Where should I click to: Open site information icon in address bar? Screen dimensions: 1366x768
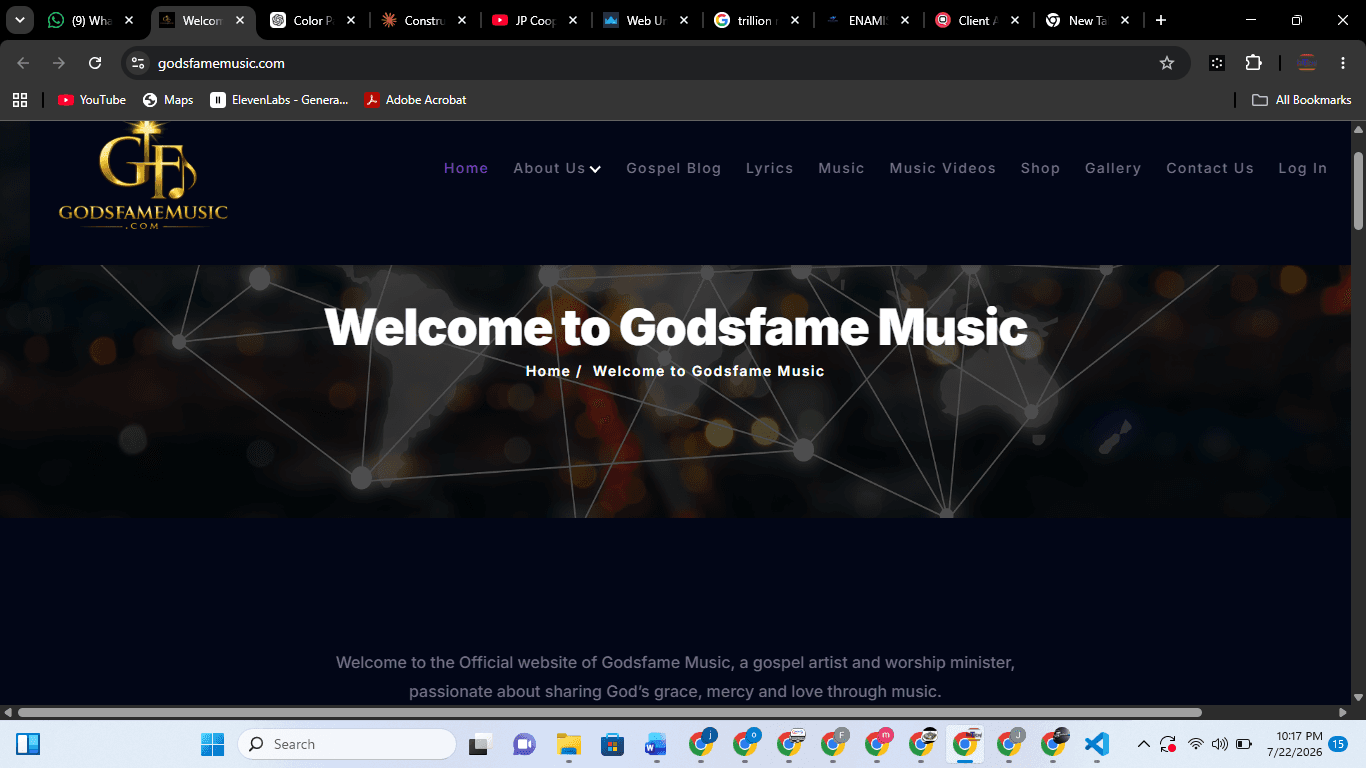138,63
